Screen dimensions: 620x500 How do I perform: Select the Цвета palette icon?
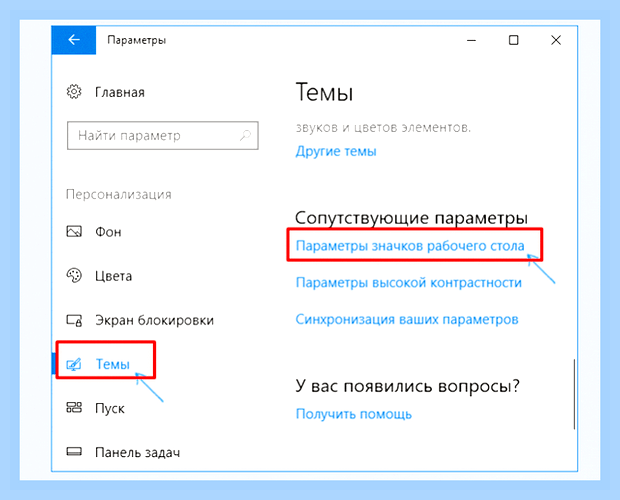pyautogui.click(x=74, y=275)
